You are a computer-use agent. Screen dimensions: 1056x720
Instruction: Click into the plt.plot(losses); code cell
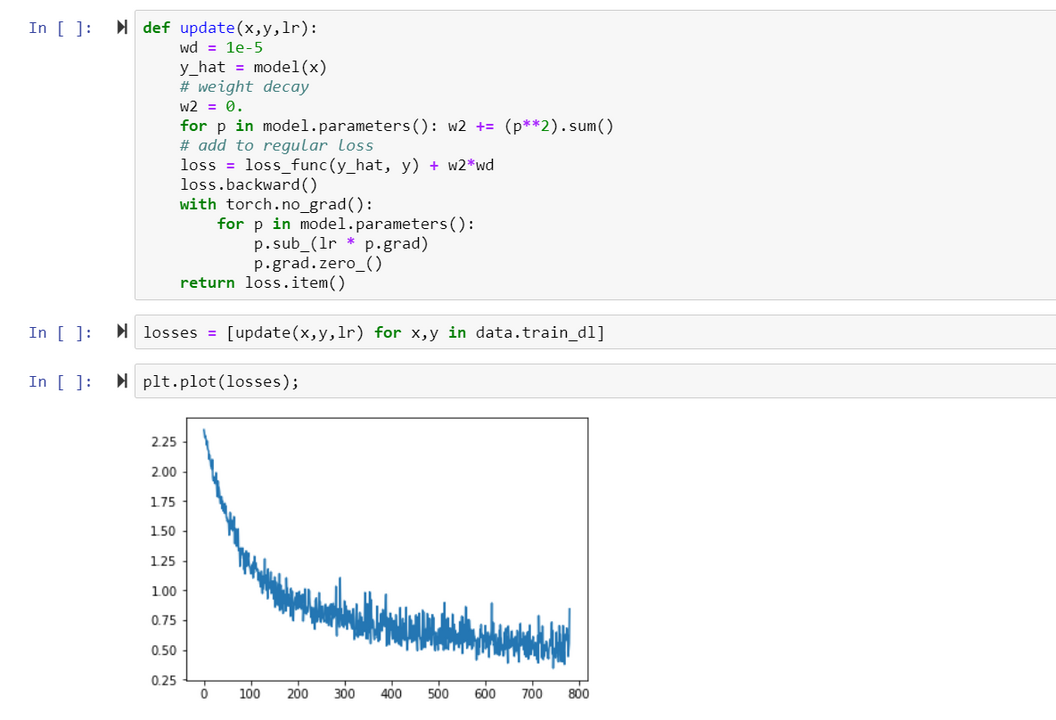(221, 381)
